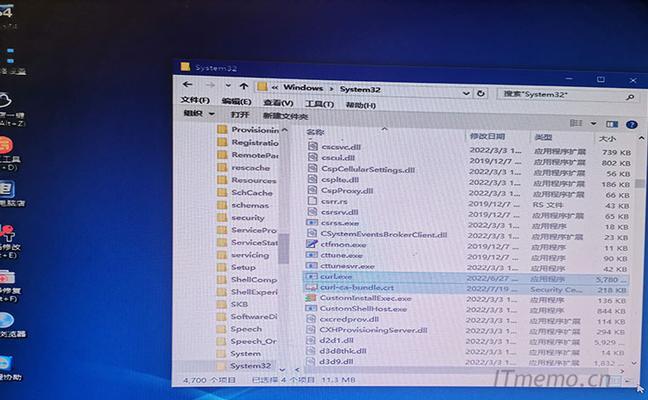Click the 打开 toolbar button

coord(240,115)
